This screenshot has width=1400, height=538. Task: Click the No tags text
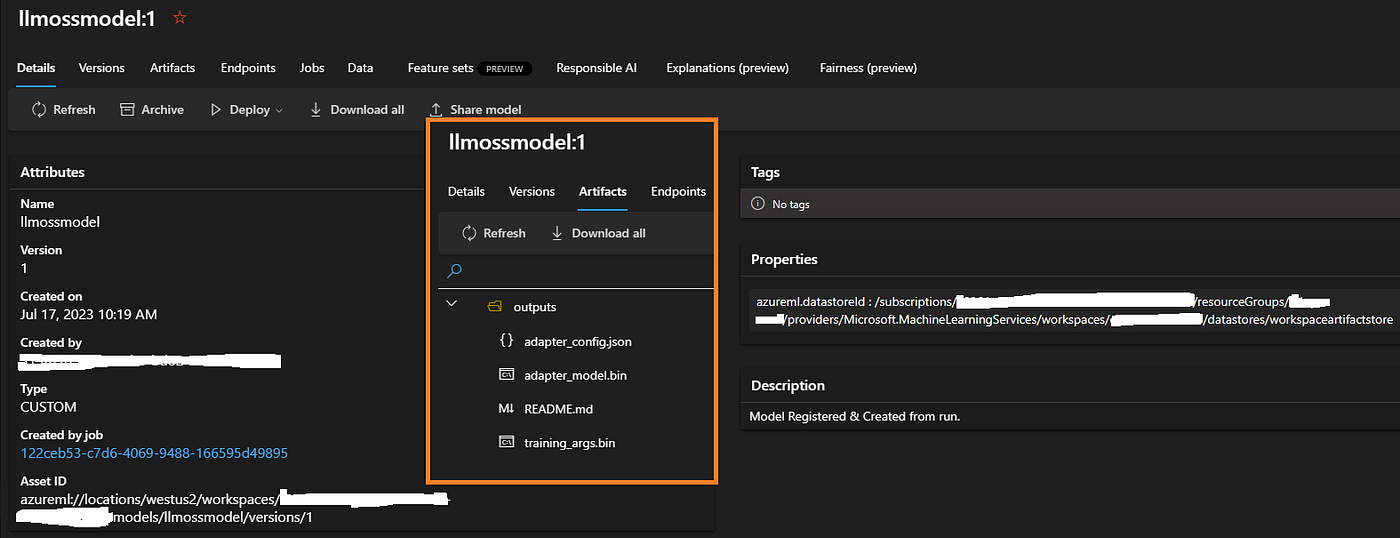(x=791, y=204)
